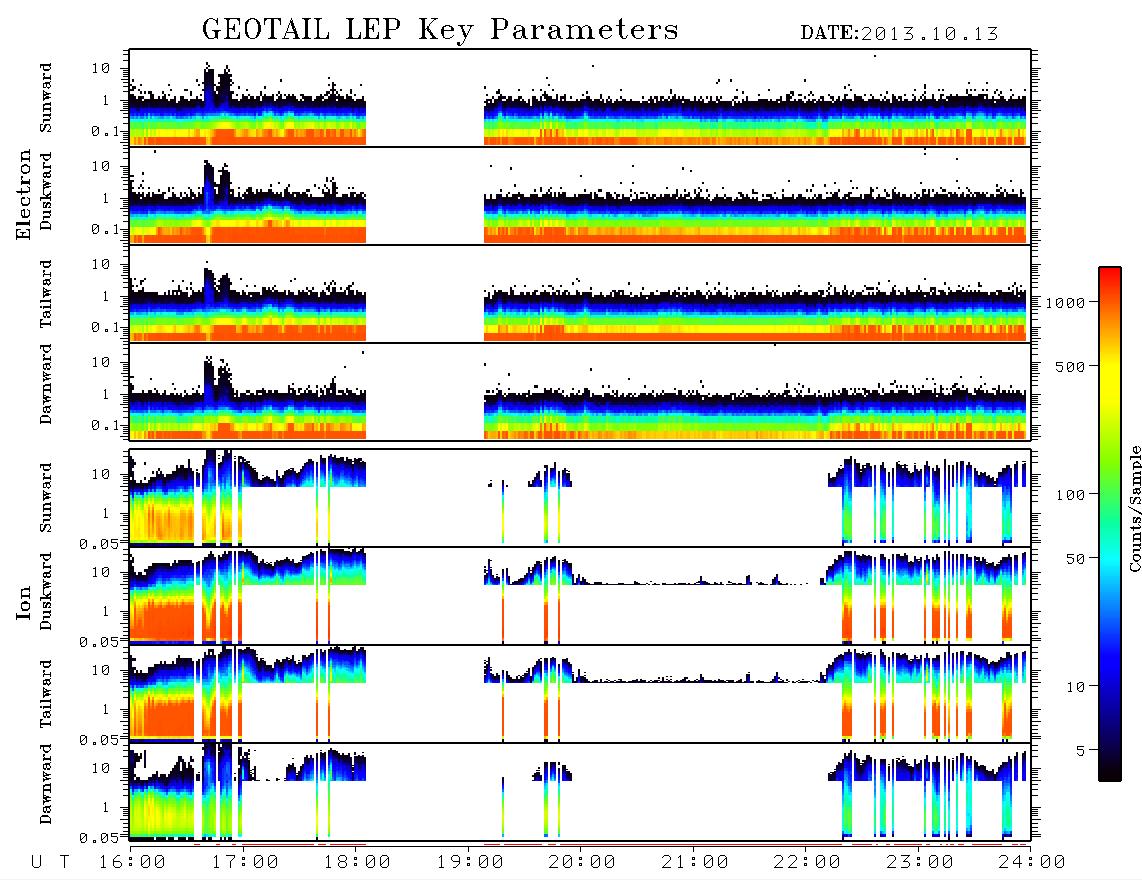Select the Electron 'Duskward' panel label
Screen dimensions: 1142x880
click(x=46, y=191)
